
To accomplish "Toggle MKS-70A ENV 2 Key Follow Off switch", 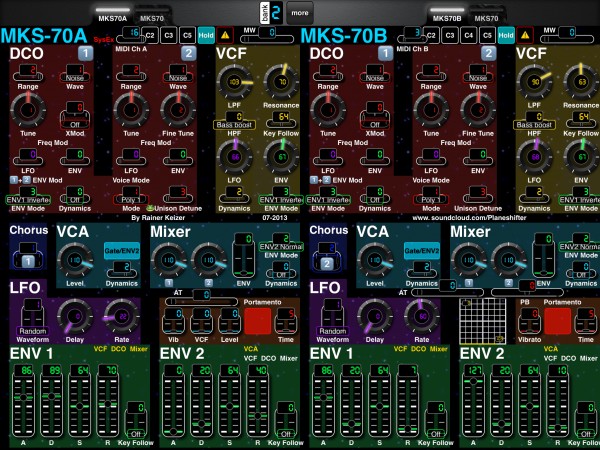I will click(x=286, y=420).
